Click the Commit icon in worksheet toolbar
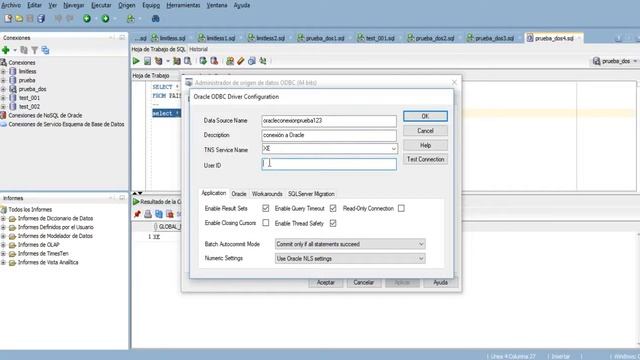Screen dimensions: 640x360 pyautogui.click(x=203, y=61)
